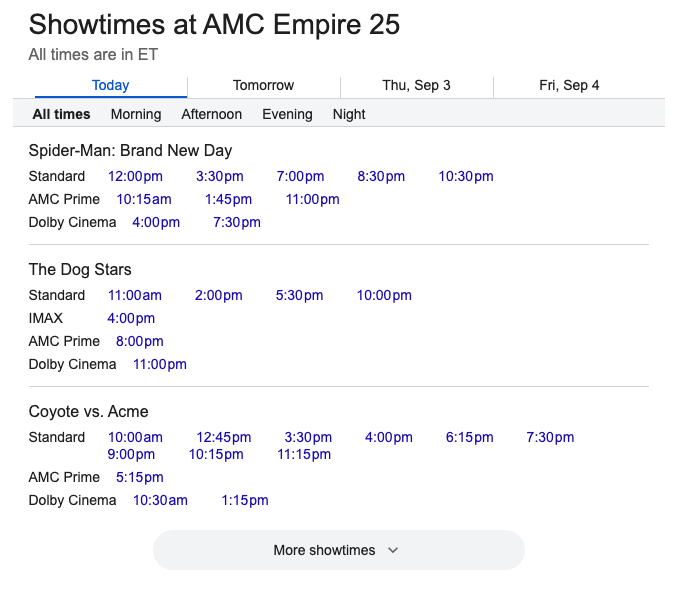Choose Spider-Man Standard 8:30pm showtime
This screenshot has height=590, width=690.
click(381, 176)
